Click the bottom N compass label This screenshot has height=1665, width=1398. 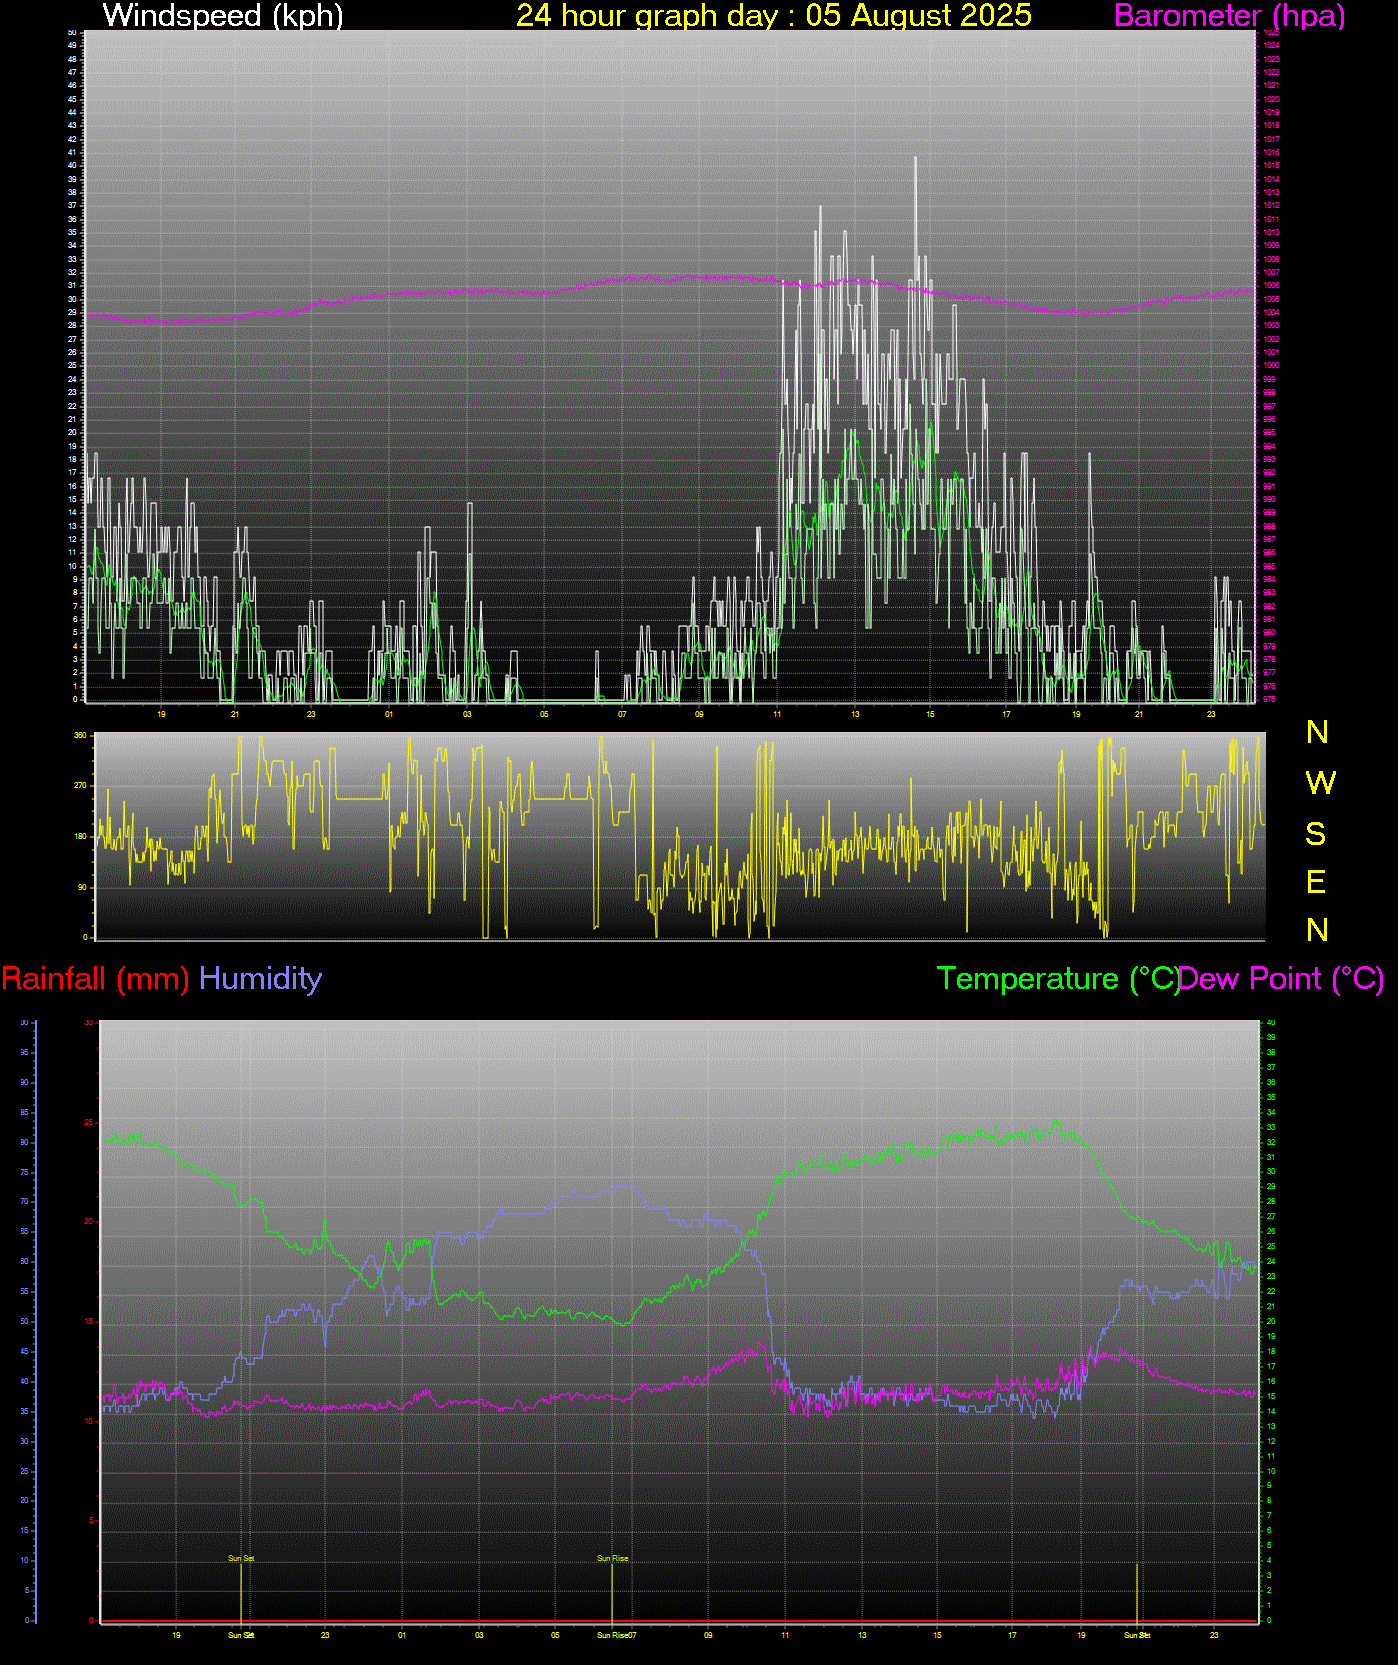(x=1317, y=931)
